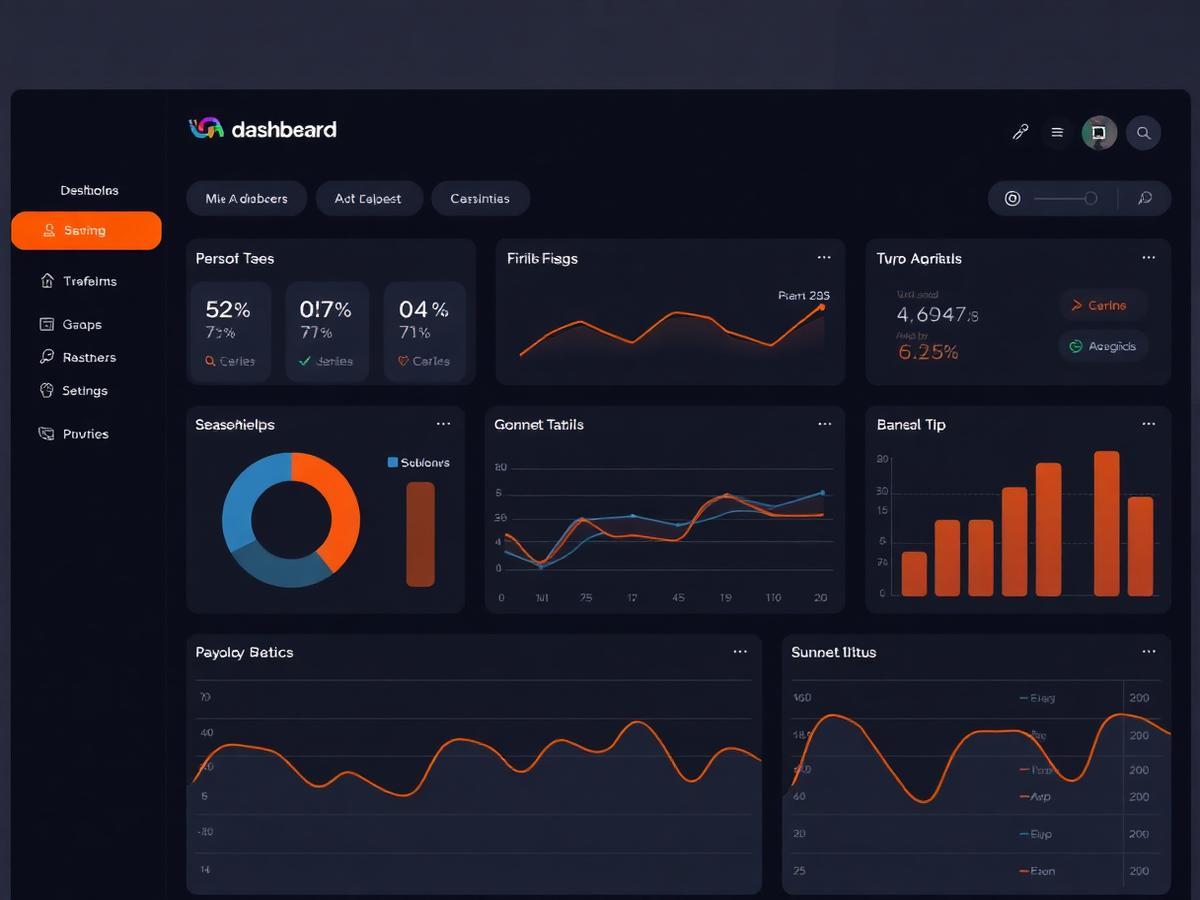Click the Firils Fisgs card title
This screenshot has width=1200, height=900.
[x=542, y=258]
